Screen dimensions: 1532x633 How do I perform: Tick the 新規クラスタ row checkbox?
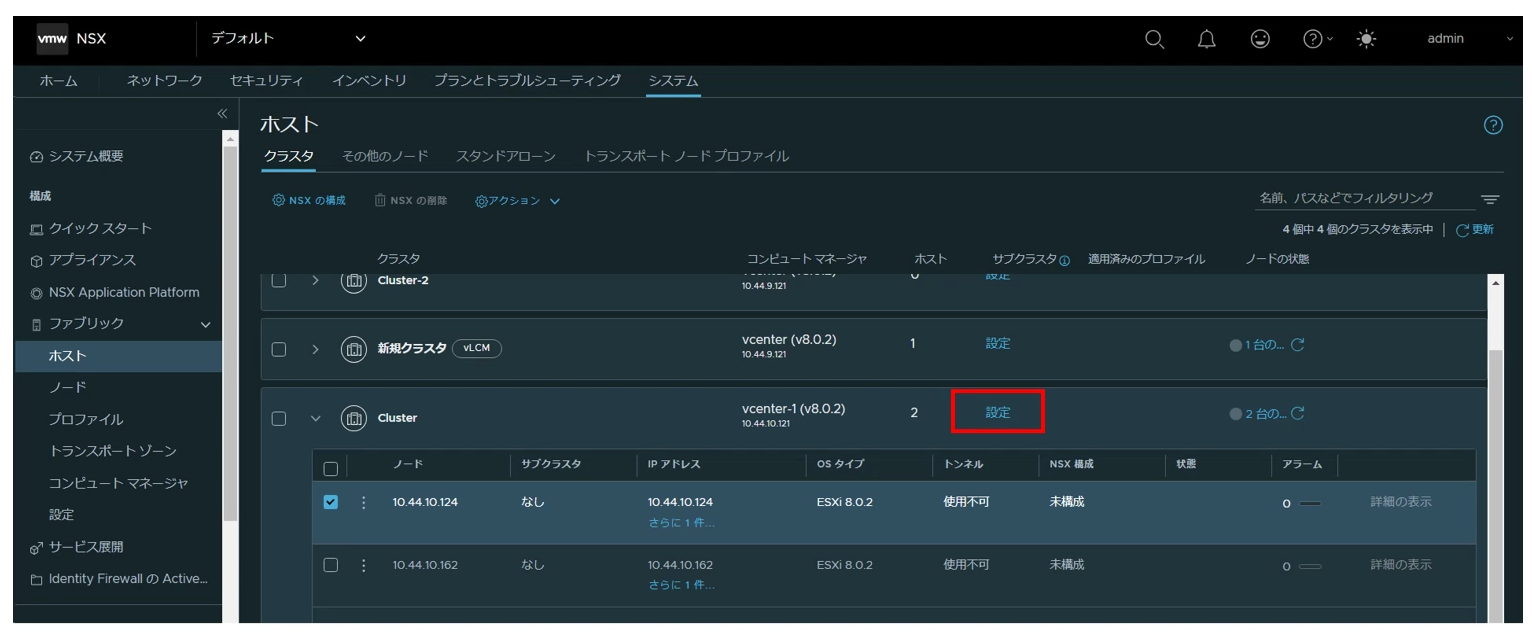click(279, 349)
